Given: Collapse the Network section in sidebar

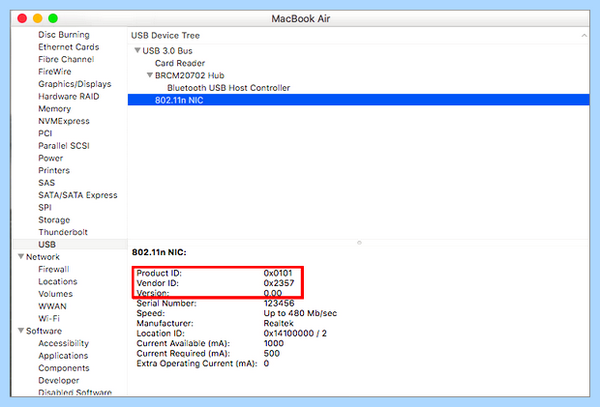Looking at the screenshot, I should tap(21, 256).
